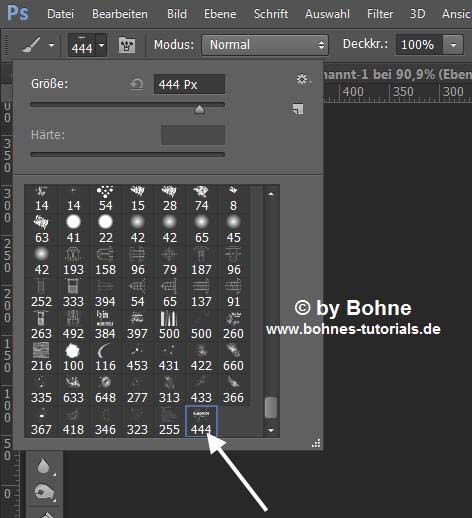Click the Größe slider handle
This screenshot has height=518, width=472.
(199, 109)
